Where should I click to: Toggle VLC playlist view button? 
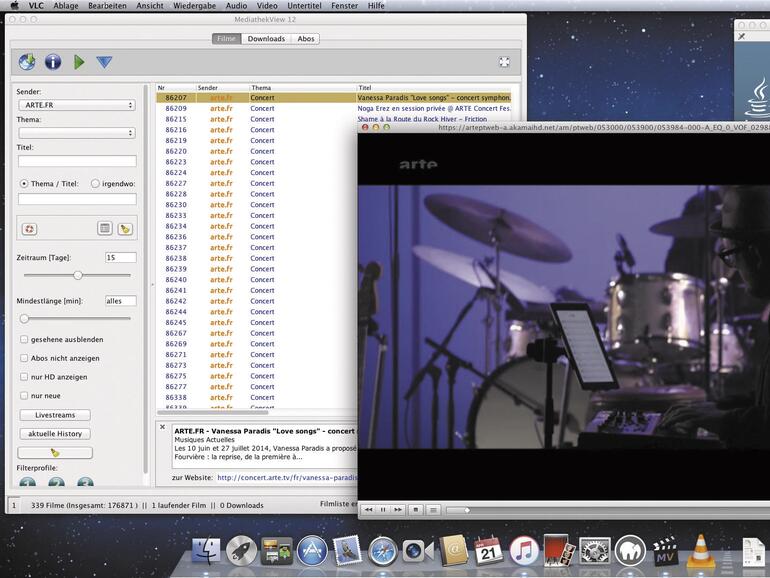point(433,510)
